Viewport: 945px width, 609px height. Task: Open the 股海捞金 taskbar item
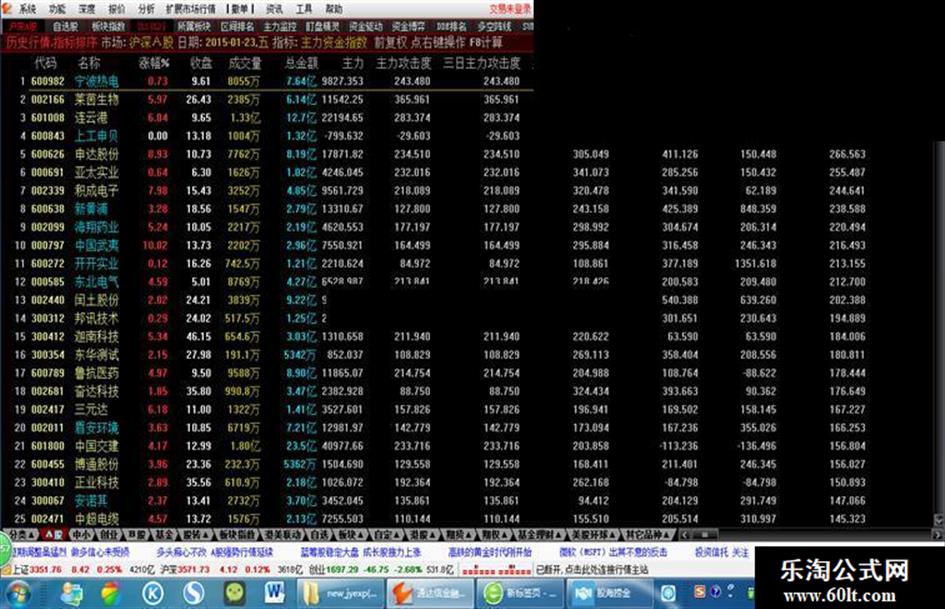(609, 594)
